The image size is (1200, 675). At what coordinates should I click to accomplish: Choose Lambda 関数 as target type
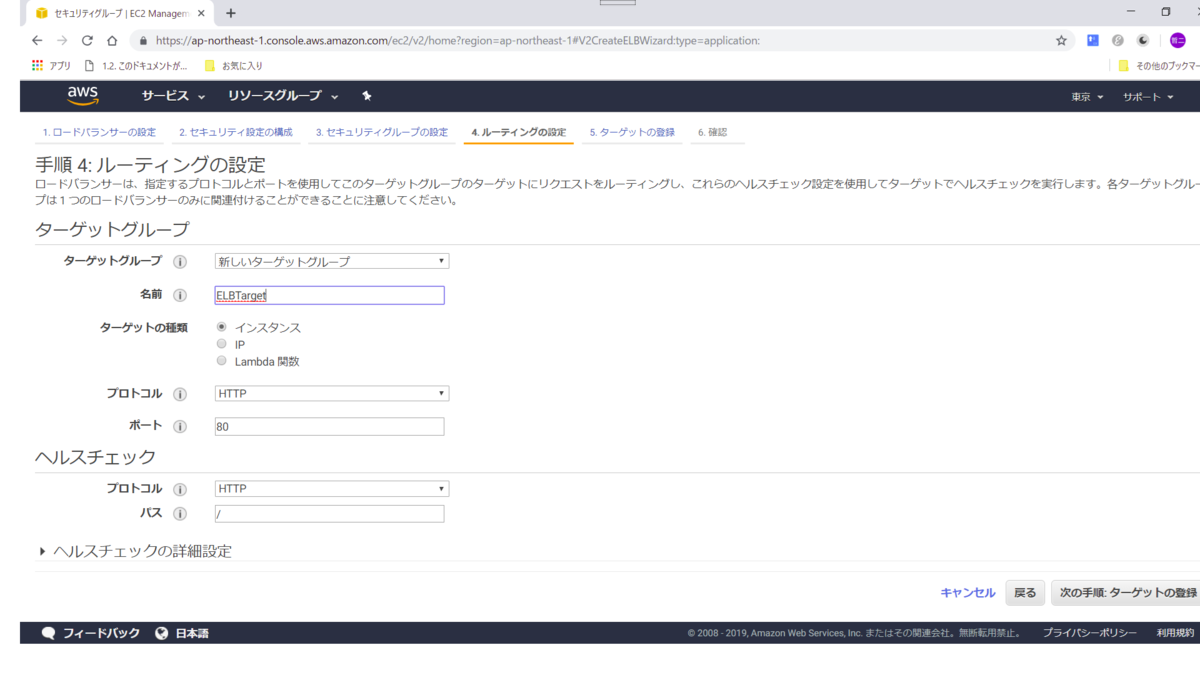[x=221, y=360]
